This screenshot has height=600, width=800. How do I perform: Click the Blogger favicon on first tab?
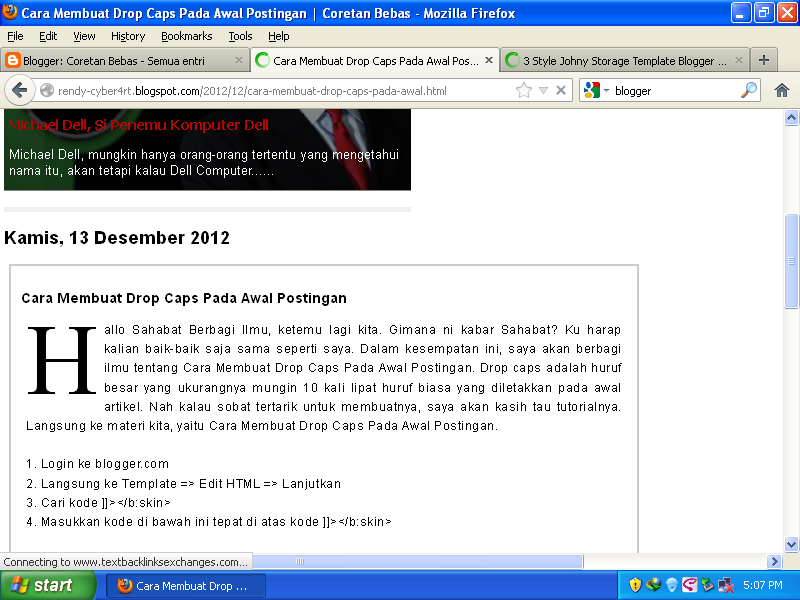pyautogui.click(x=12, y=60)
